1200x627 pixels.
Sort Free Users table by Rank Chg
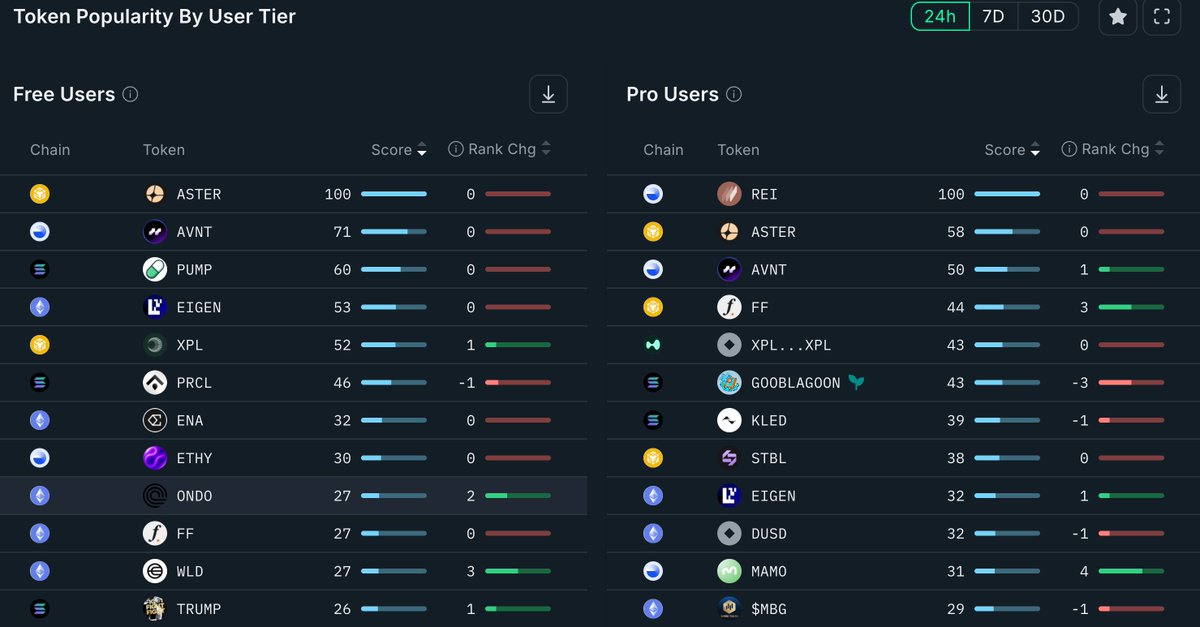pyautogui.click(x=509, y=149)
